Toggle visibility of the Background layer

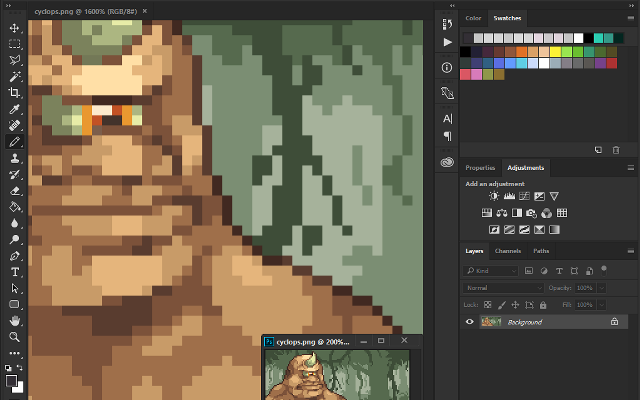(470, 322)
